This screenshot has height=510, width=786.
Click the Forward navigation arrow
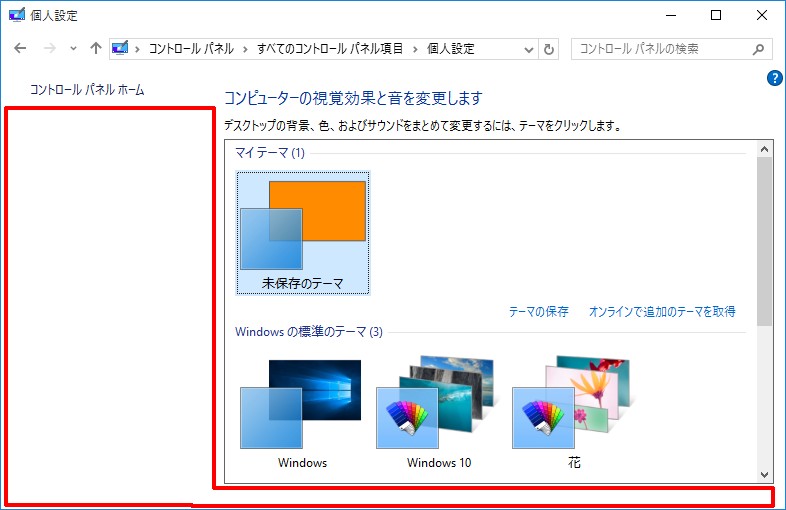50,49
